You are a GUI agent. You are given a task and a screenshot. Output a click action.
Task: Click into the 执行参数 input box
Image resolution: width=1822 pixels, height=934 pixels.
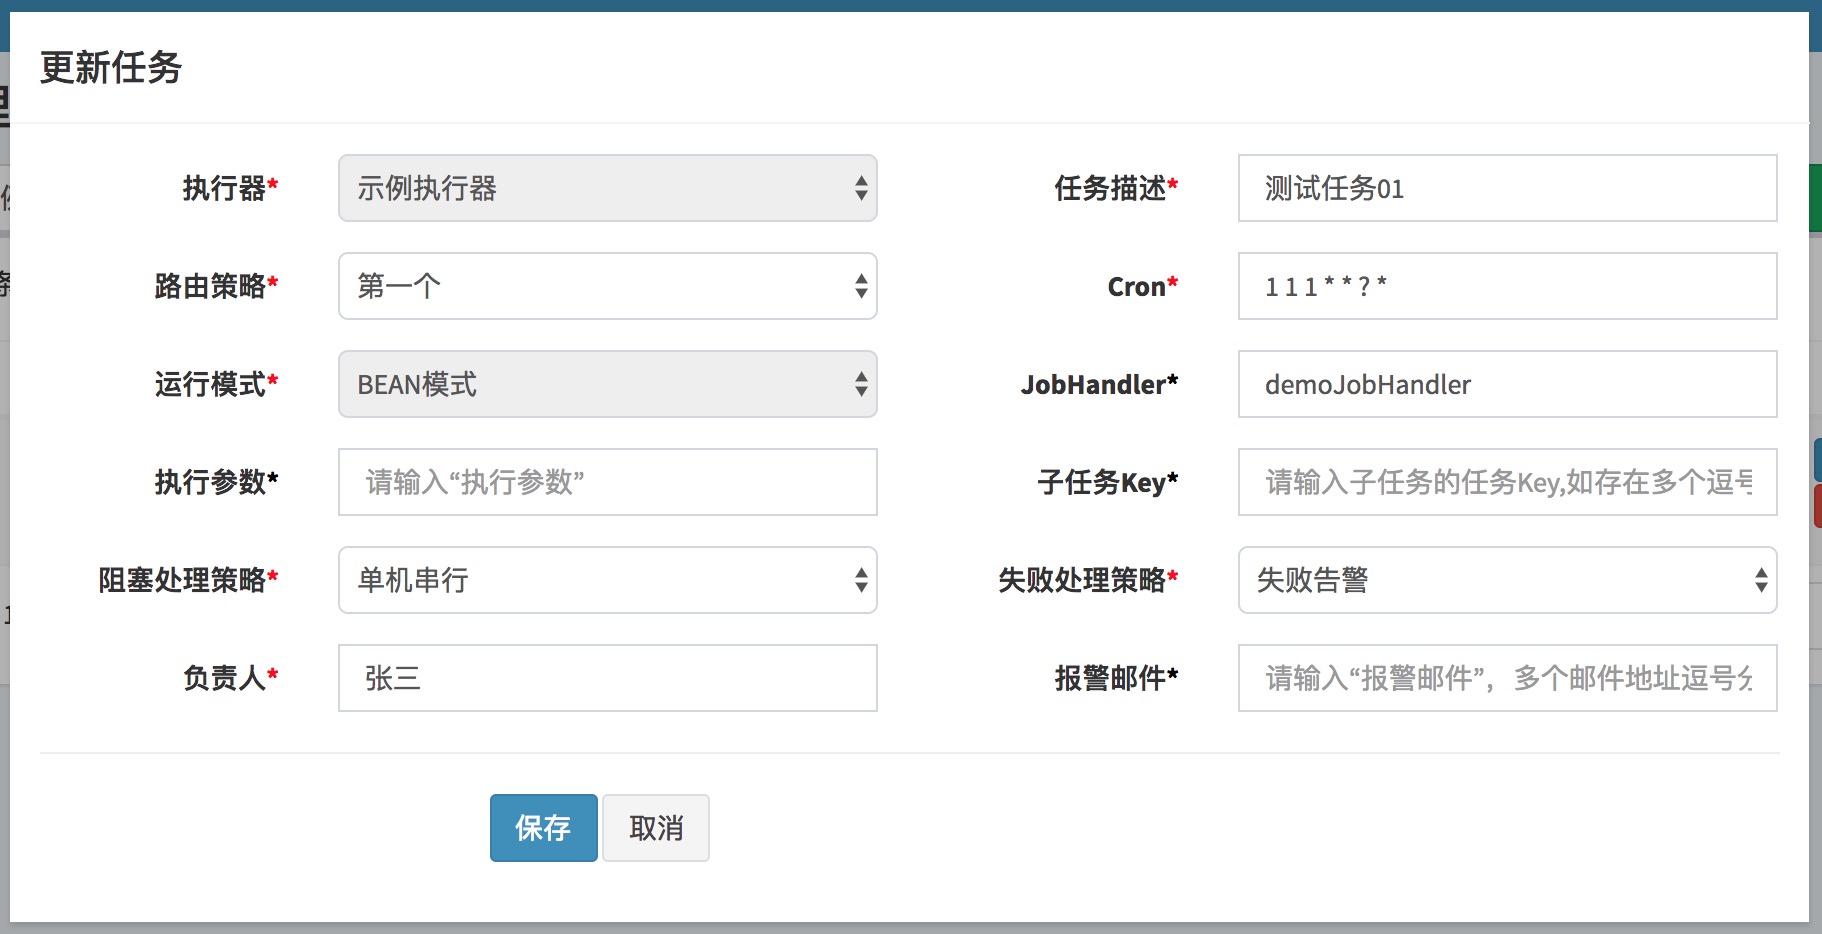pyautogui.click(x=607, y=482)
